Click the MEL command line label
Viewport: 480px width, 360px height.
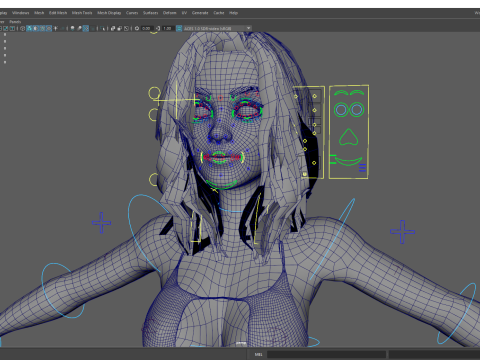point(258,354)
